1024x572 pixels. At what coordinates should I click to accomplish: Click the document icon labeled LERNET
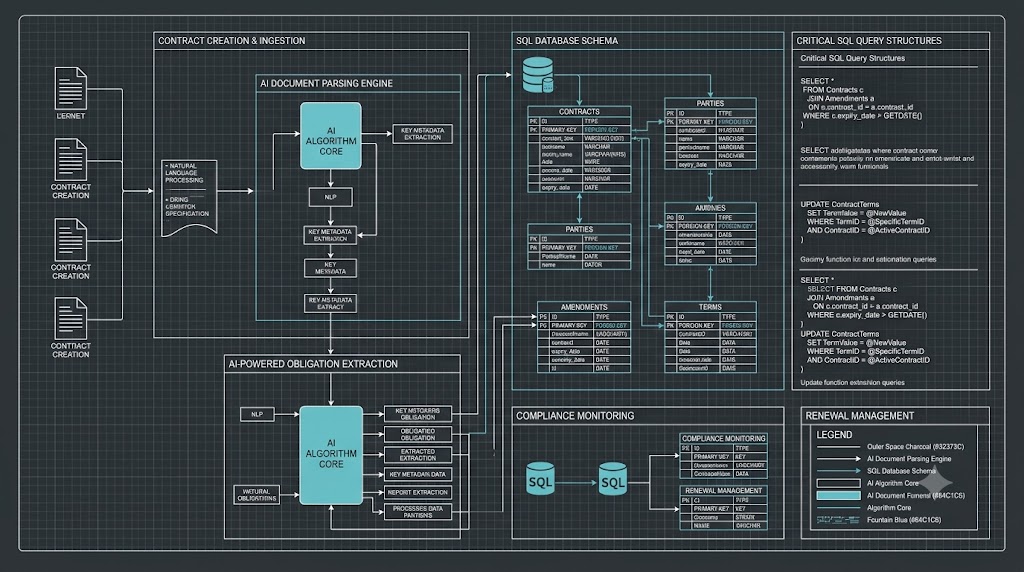coord(71,88)
